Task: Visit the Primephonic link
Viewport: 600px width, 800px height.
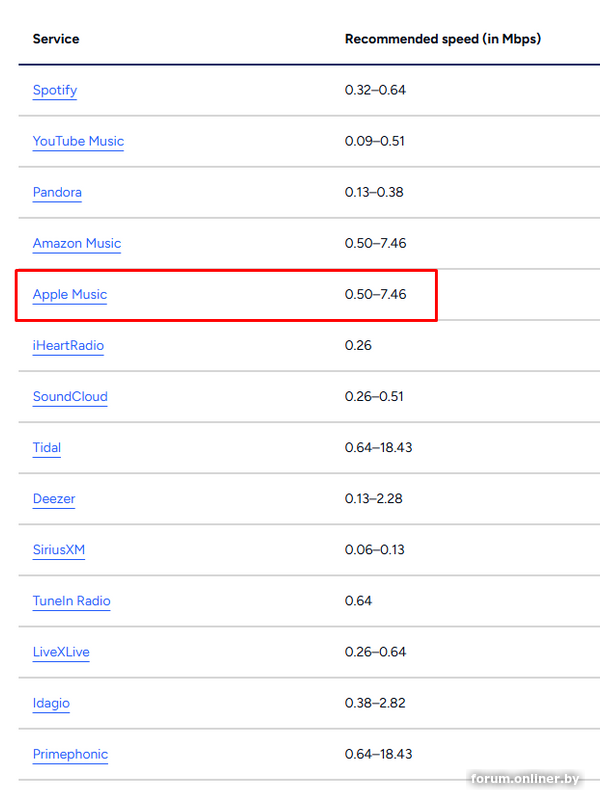Action: 70,754
